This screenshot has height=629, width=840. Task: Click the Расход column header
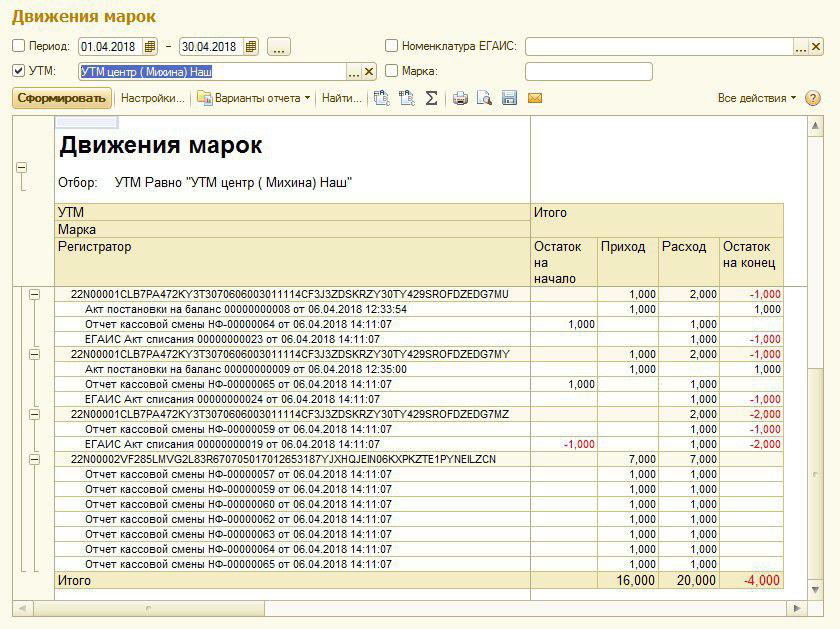(689, 262)
